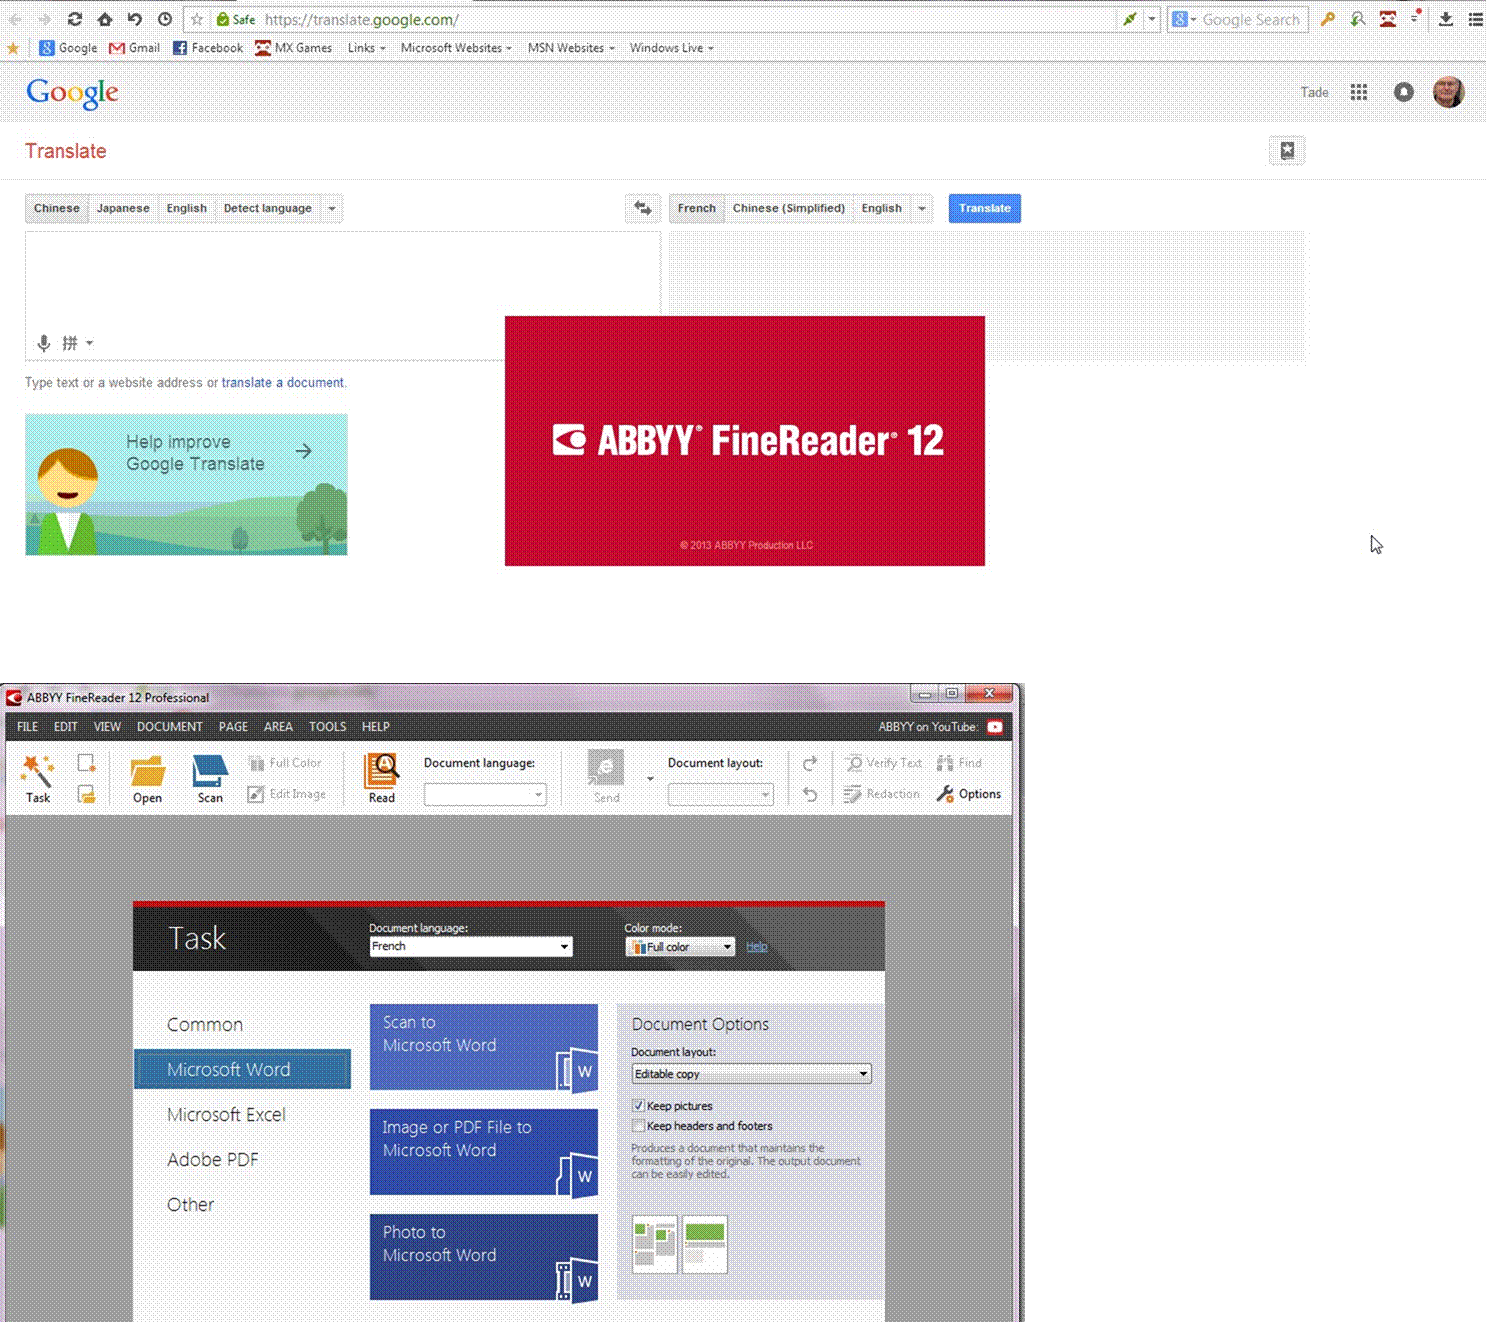Start Image or PDF File to Microsoft Word
Screen dimensions: 1486x1322
click(484, 1152)
